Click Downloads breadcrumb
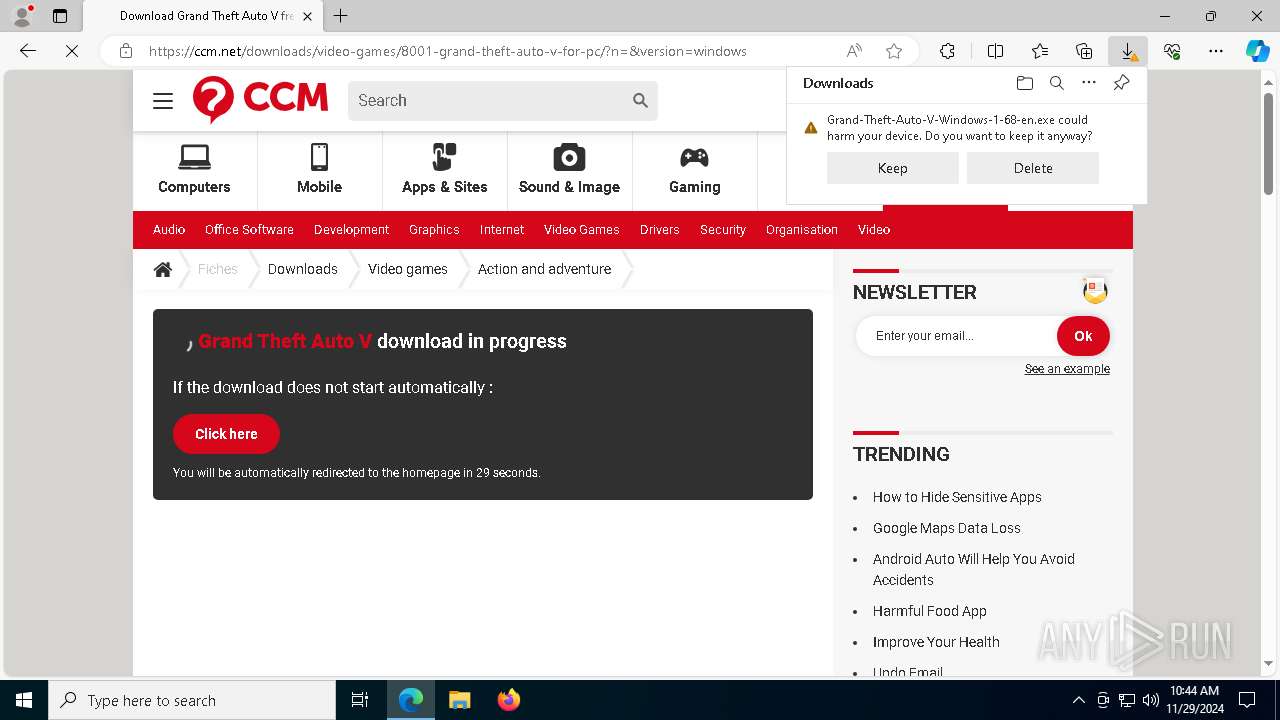 coord(303,269)
